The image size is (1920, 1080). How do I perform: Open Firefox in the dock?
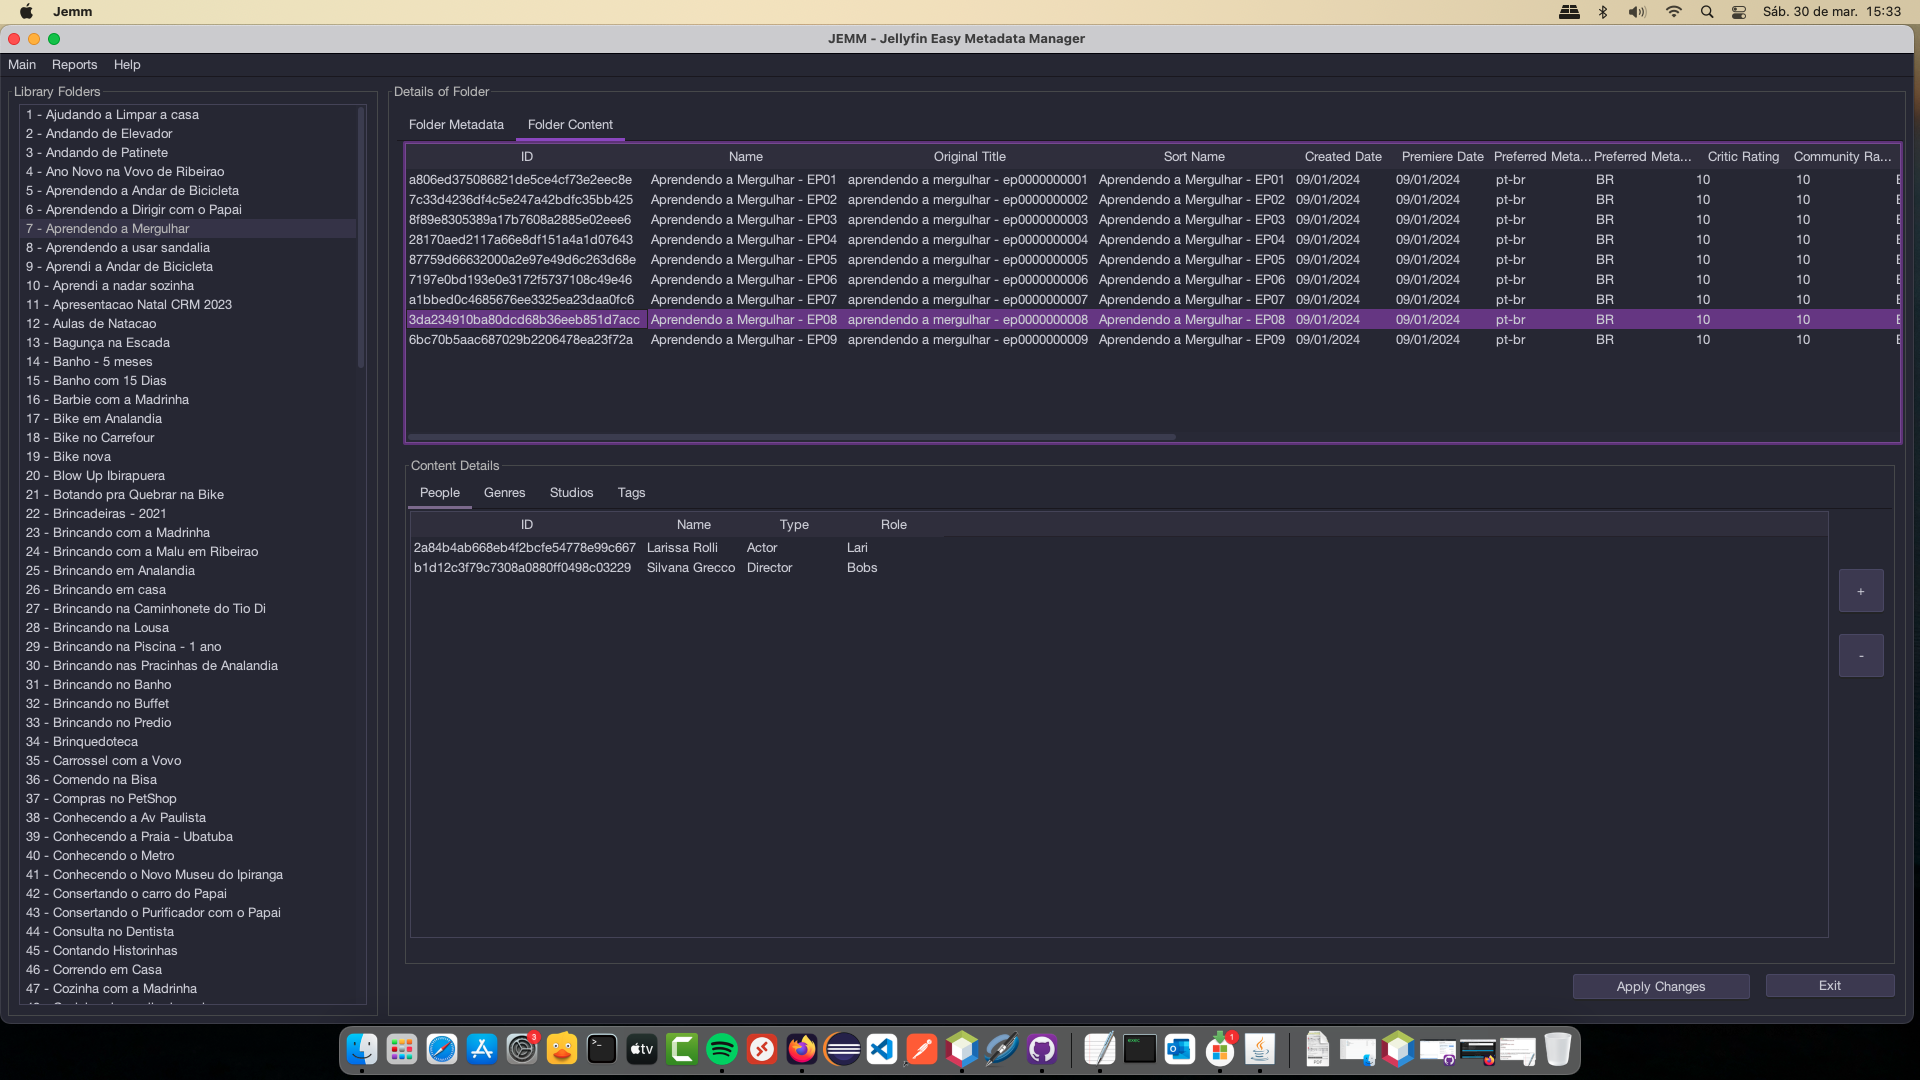pyautogui.click(x=801, y=1049)
